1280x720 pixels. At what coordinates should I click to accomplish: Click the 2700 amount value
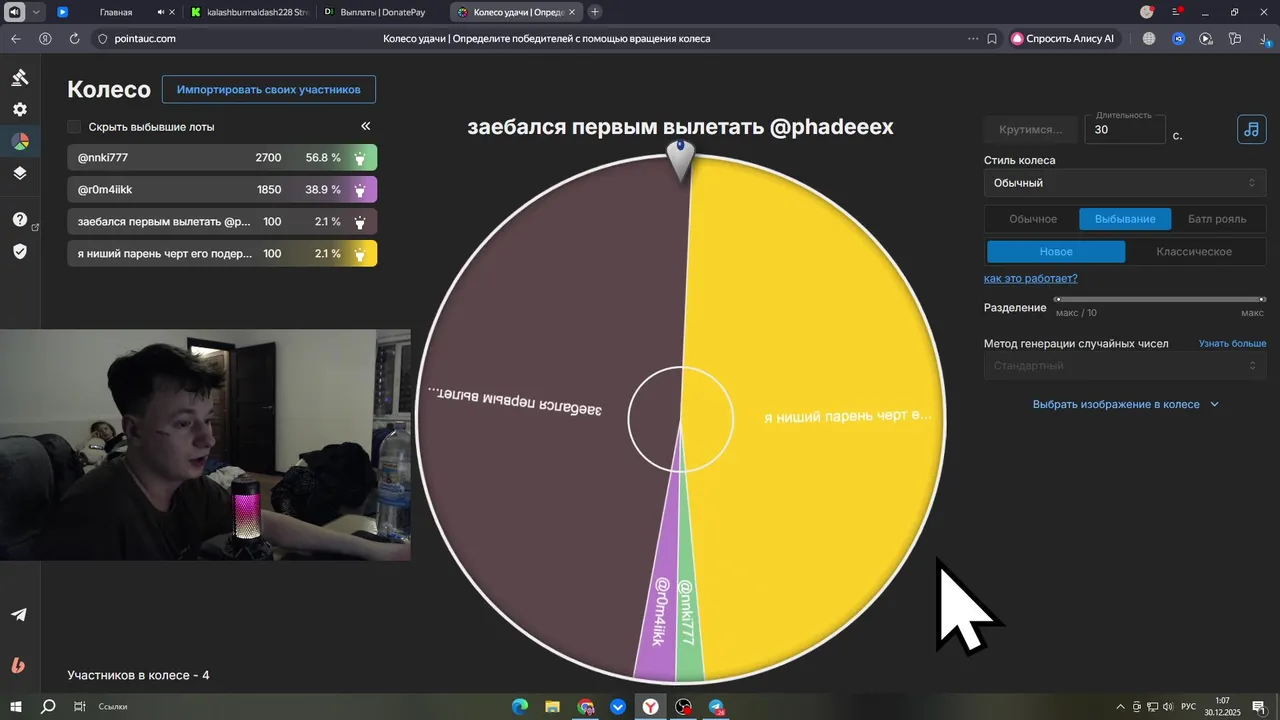268,158
